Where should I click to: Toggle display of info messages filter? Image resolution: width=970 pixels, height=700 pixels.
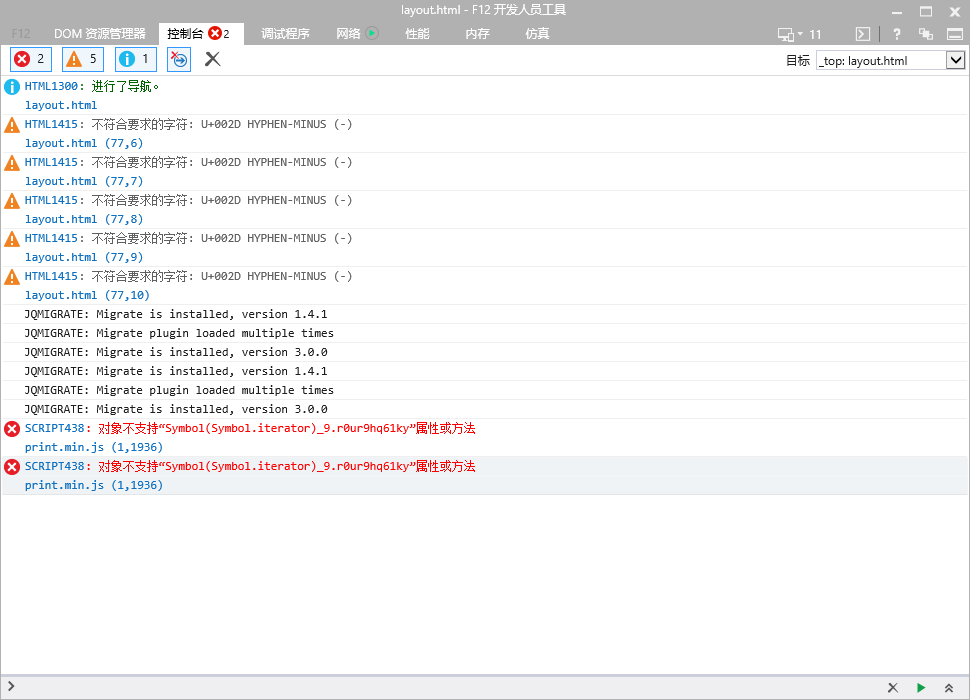click(134, 59)
